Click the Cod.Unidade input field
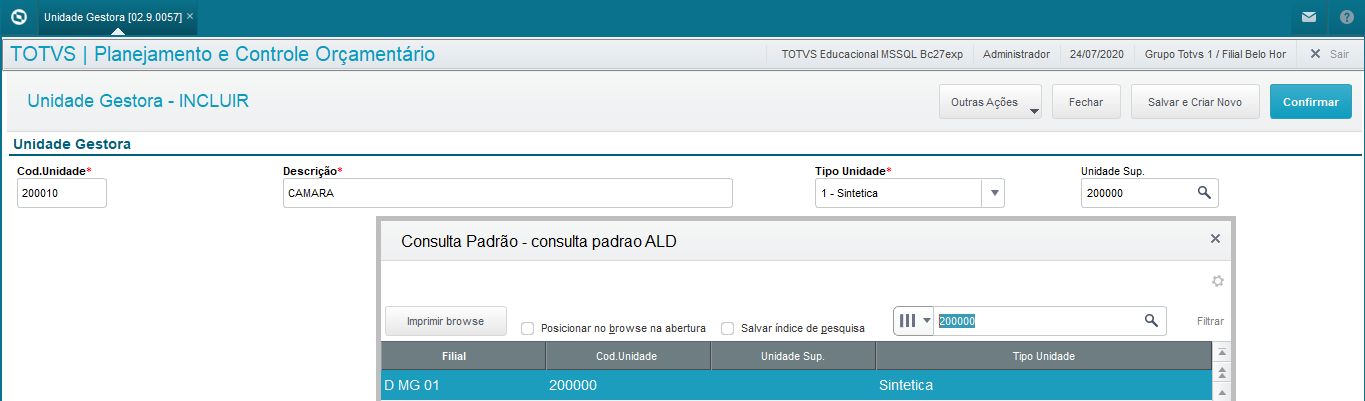 62,193
